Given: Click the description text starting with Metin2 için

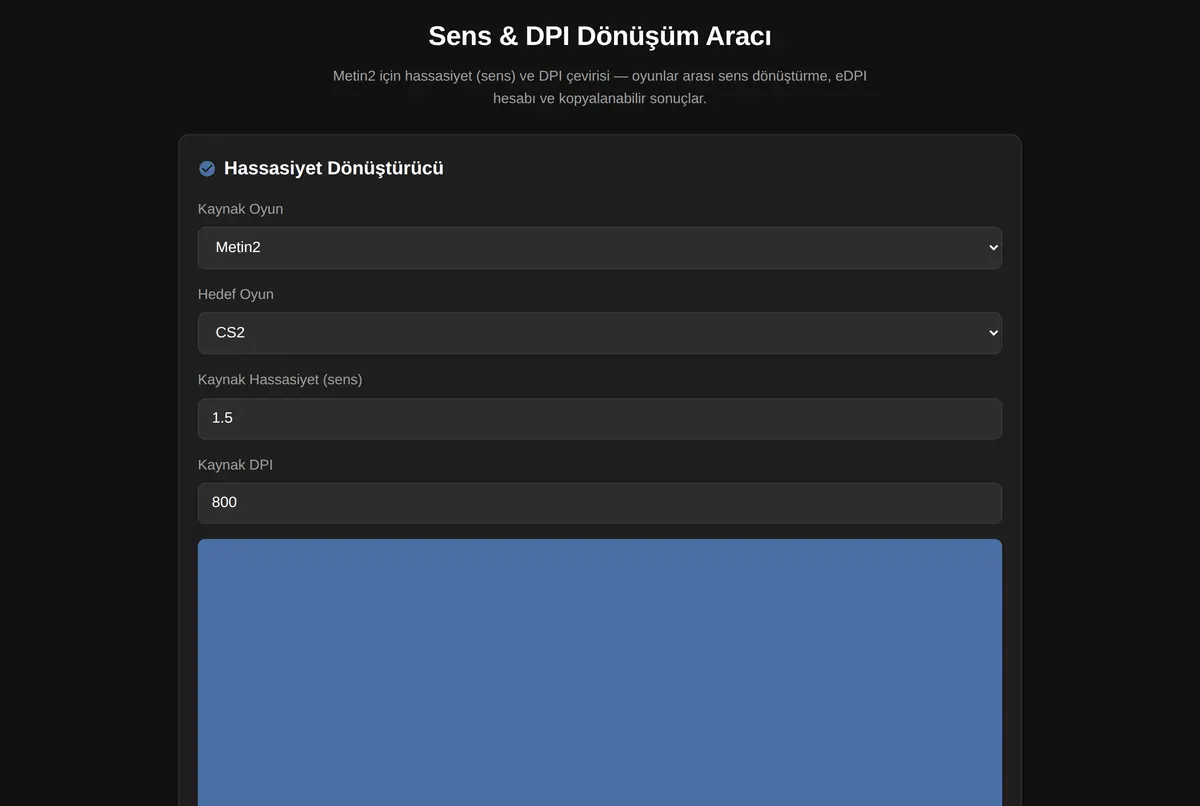Looking at the screenshot, I should (x=600, y=87).
